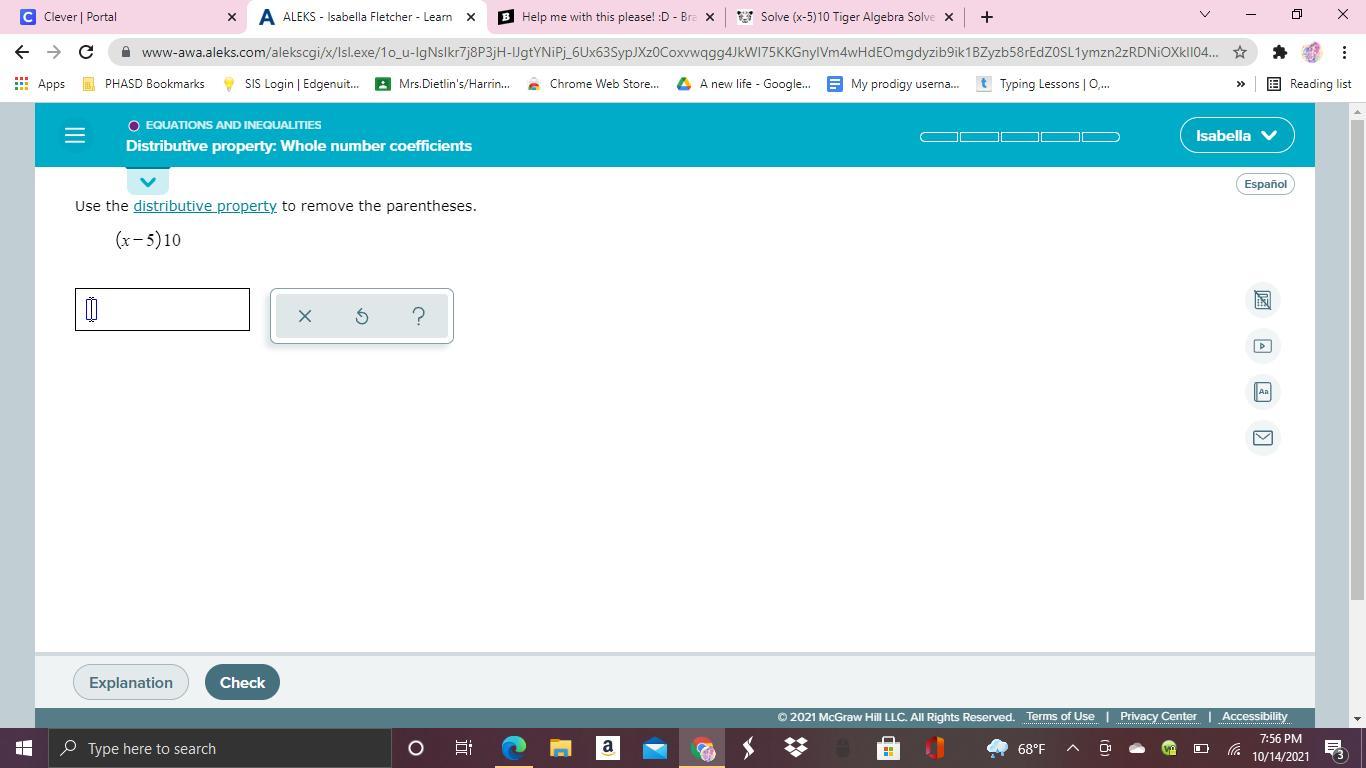The image size is (1366, 768).
Task: Click the answer input box
Action: [162, 309]
